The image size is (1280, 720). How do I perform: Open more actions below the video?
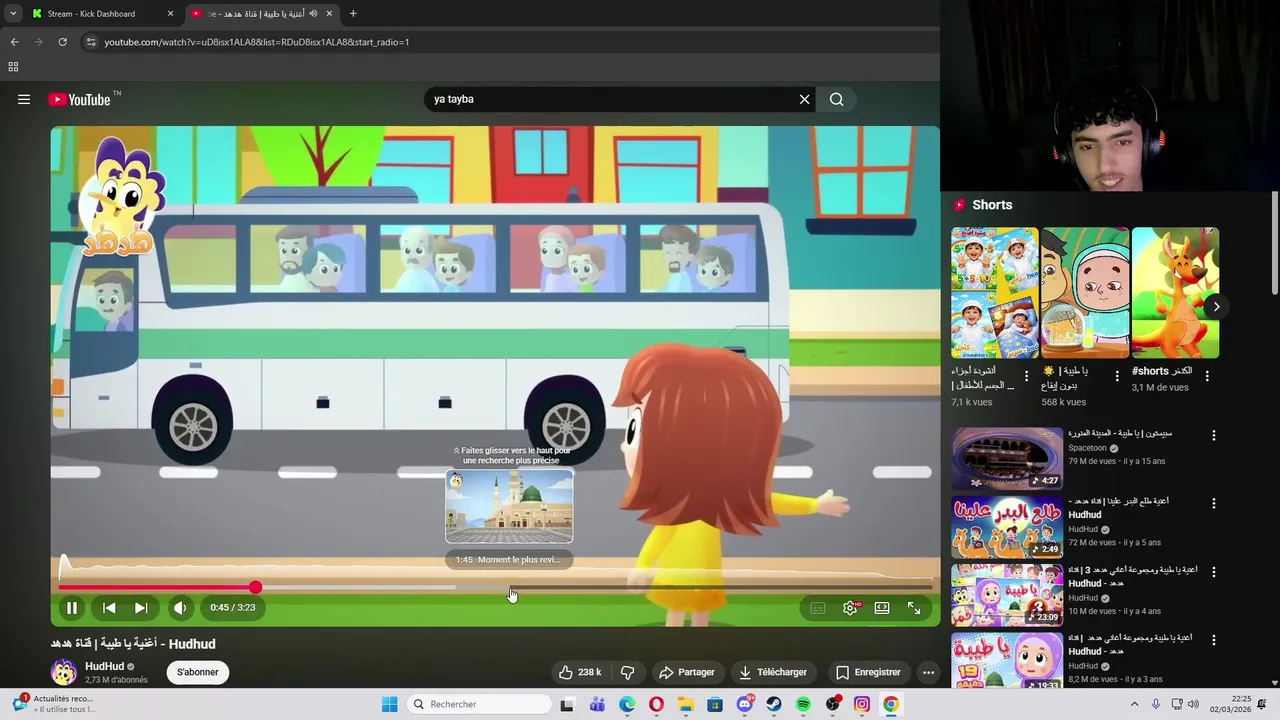[x=928, y=672]
